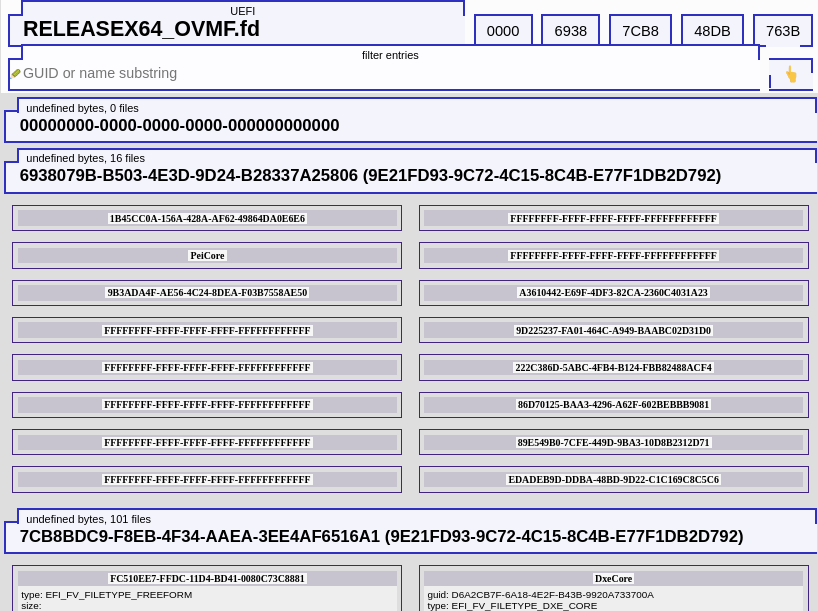Open the 89E549B0-7CFE-449D file entry
Screen dimensions: 818x611
[614, 442]
